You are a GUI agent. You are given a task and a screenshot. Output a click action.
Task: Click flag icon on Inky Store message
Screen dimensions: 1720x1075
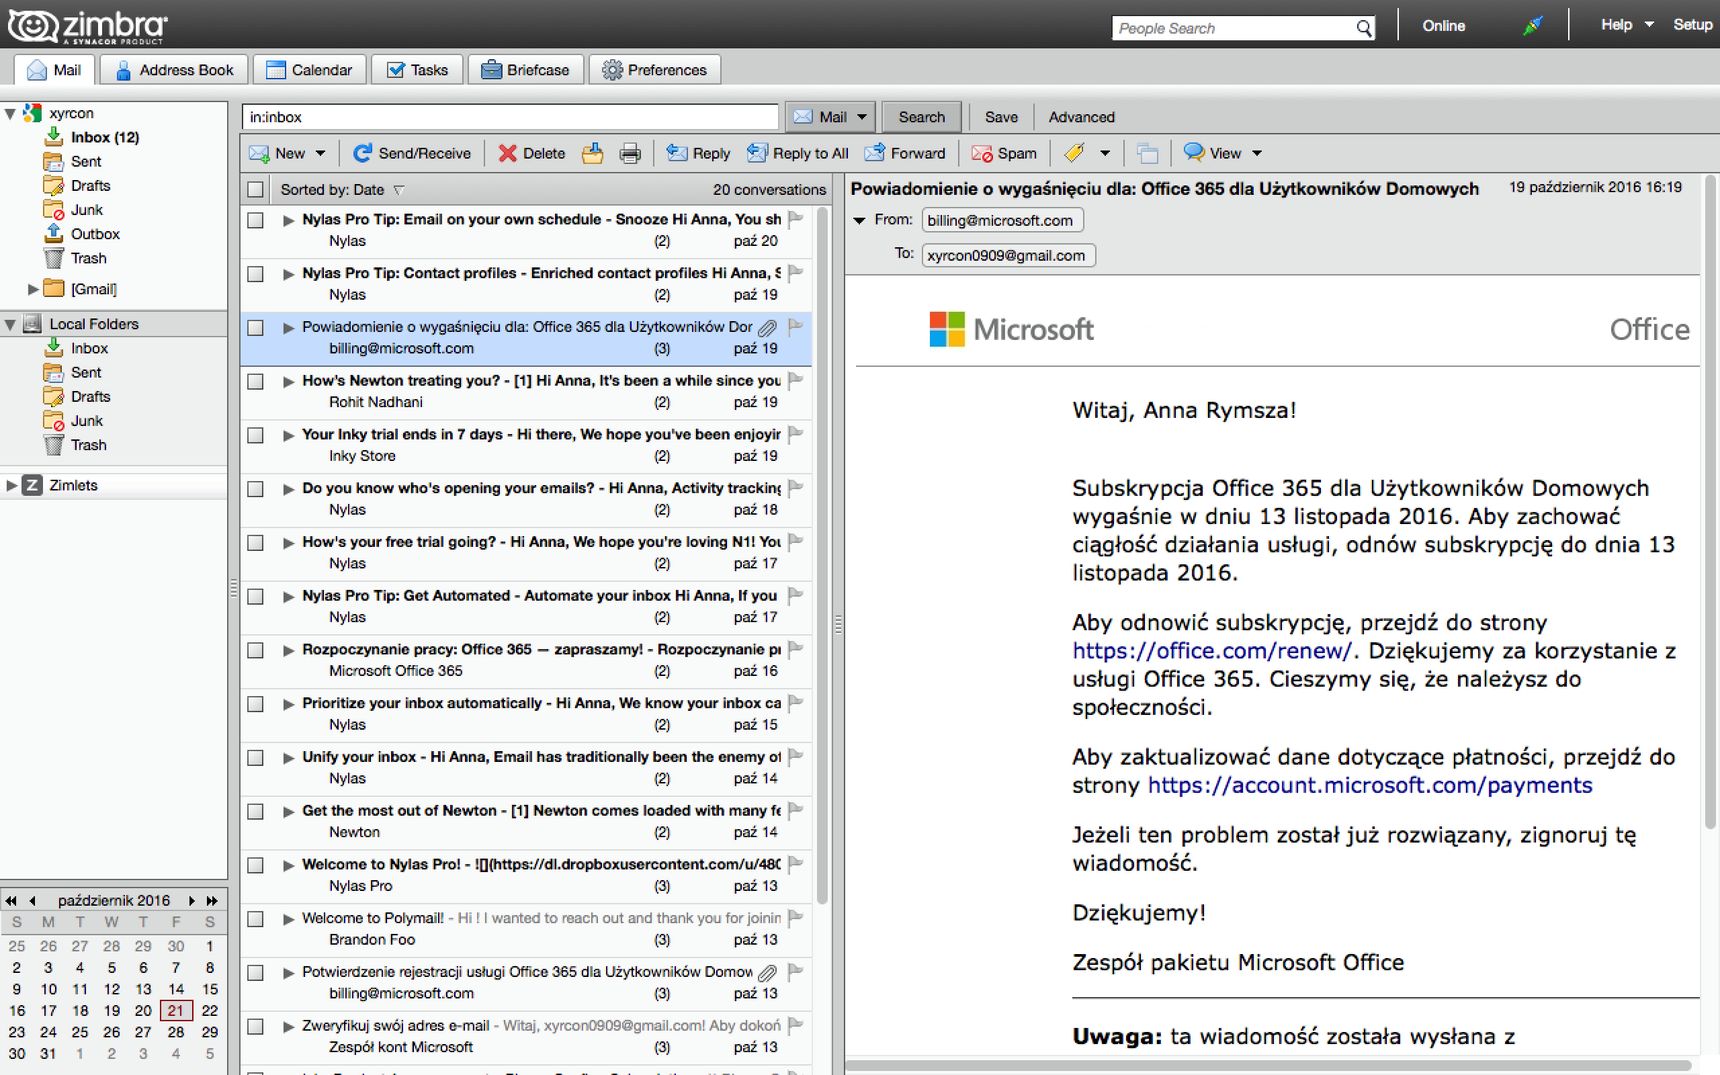796,434
